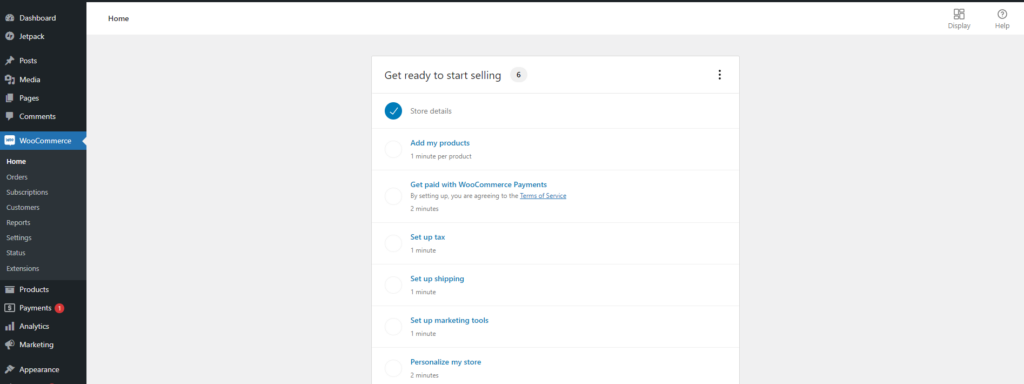Go to WooCommerce Orders
Image resolution: width=1024 pixels, height=384 pixels.
tap(17, 177)
